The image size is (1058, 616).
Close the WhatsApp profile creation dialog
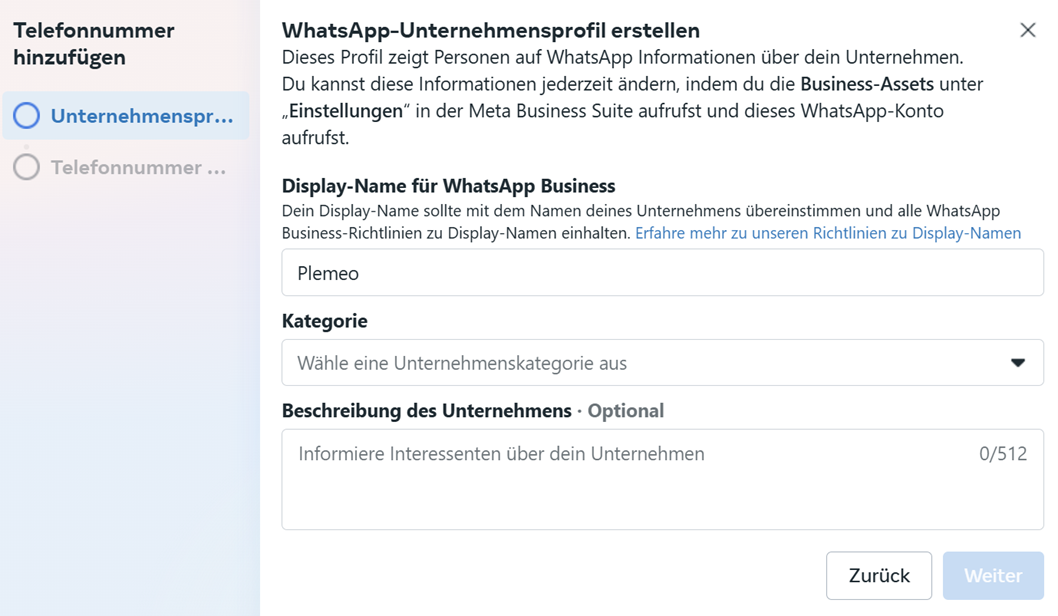click(1027, 30)
